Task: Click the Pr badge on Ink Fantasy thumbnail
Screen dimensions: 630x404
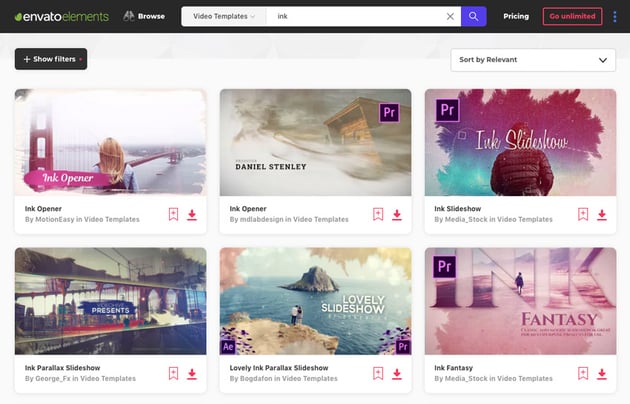Action: [x=444, y=267]
